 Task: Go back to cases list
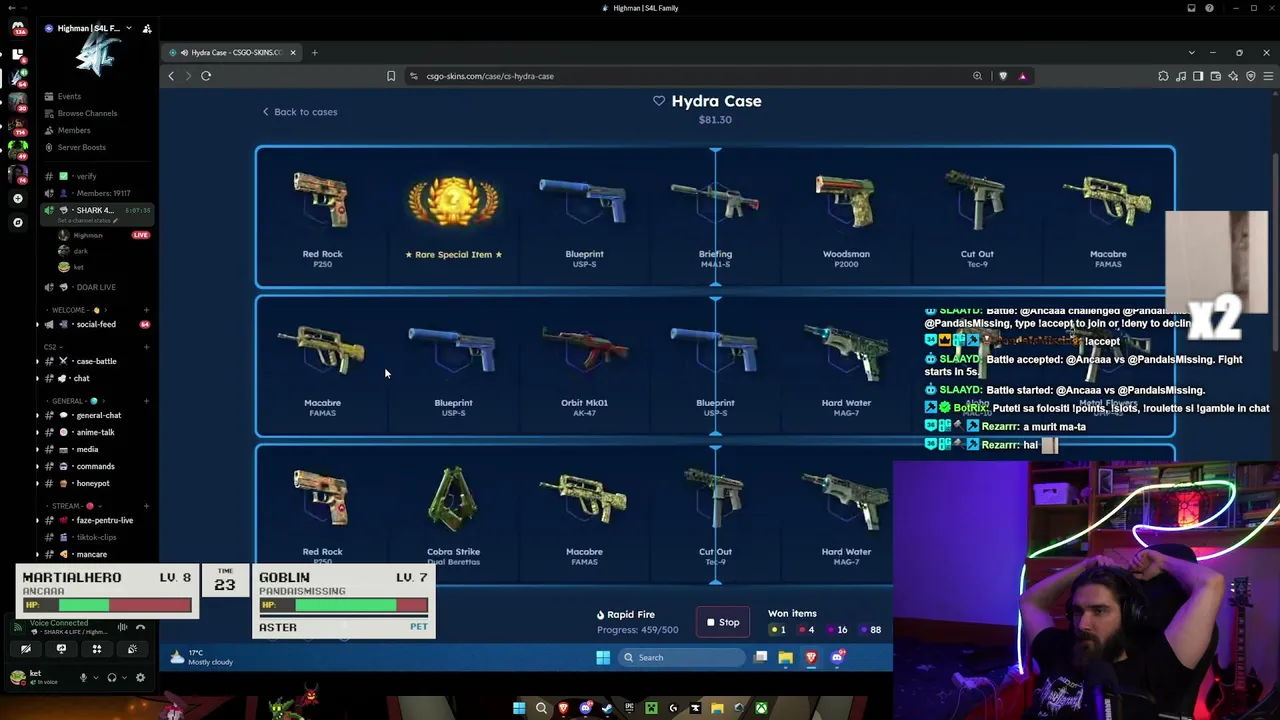pyautogui.click(x=300, y=112)
